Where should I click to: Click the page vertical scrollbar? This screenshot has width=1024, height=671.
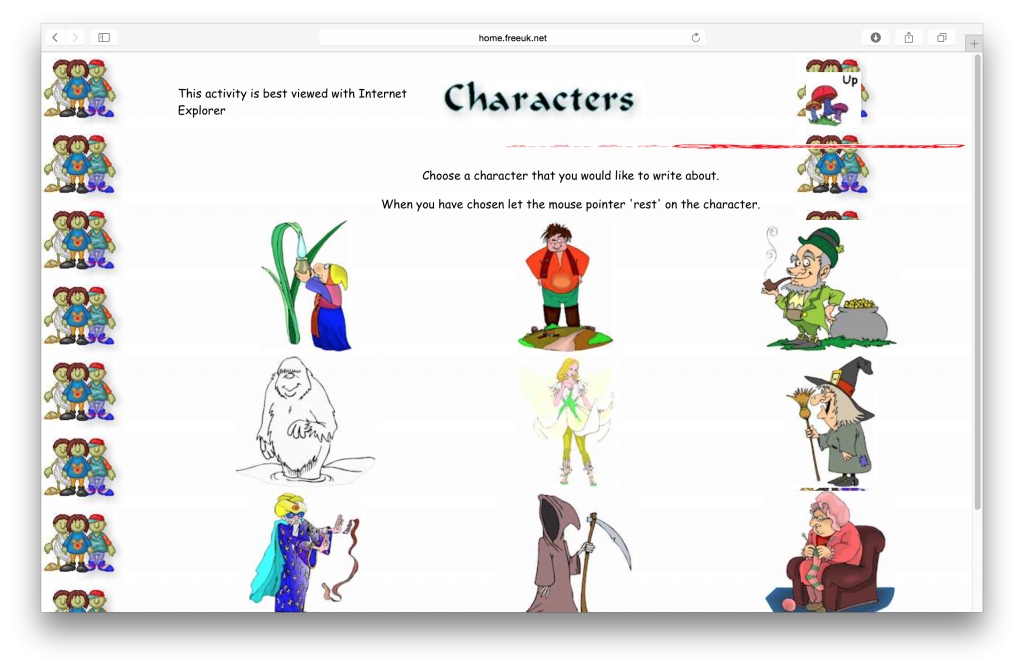pyautogui.click(x=978, y=281)
